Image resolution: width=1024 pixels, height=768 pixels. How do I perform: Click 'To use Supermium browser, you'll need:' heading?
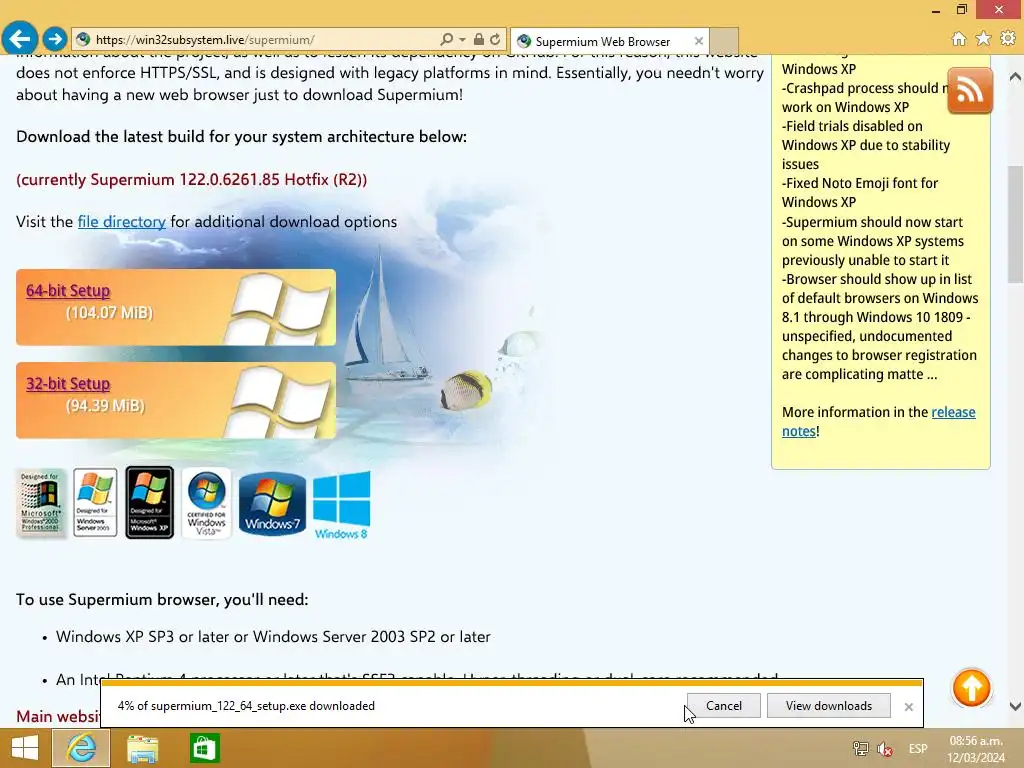pos(162,600)
